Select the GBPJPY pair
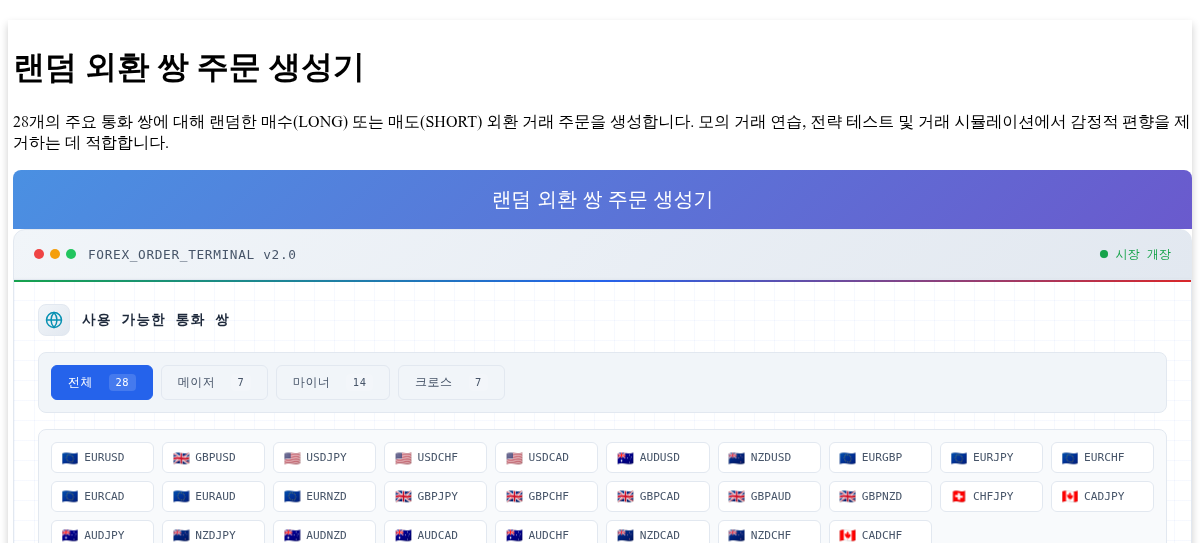The height and width of the screenshot is (543, 1200). click(435, 497)
